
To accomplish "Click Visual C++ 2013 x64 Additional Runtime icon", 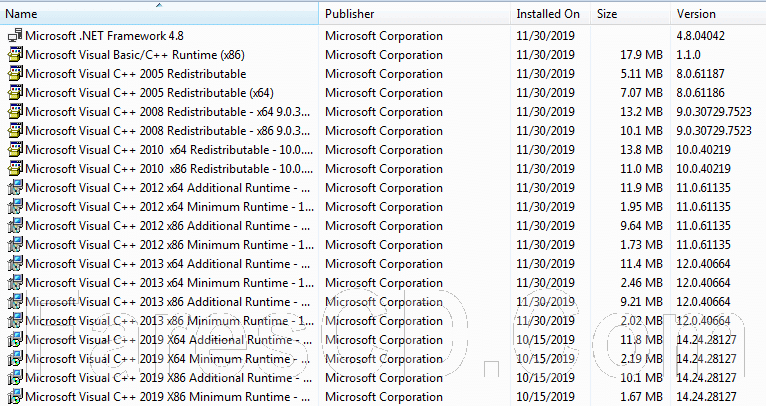I will [x=15, y=264].
